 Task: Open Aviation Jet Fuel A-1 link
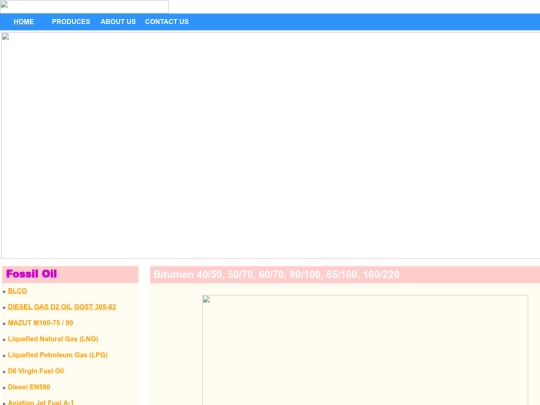41,402
